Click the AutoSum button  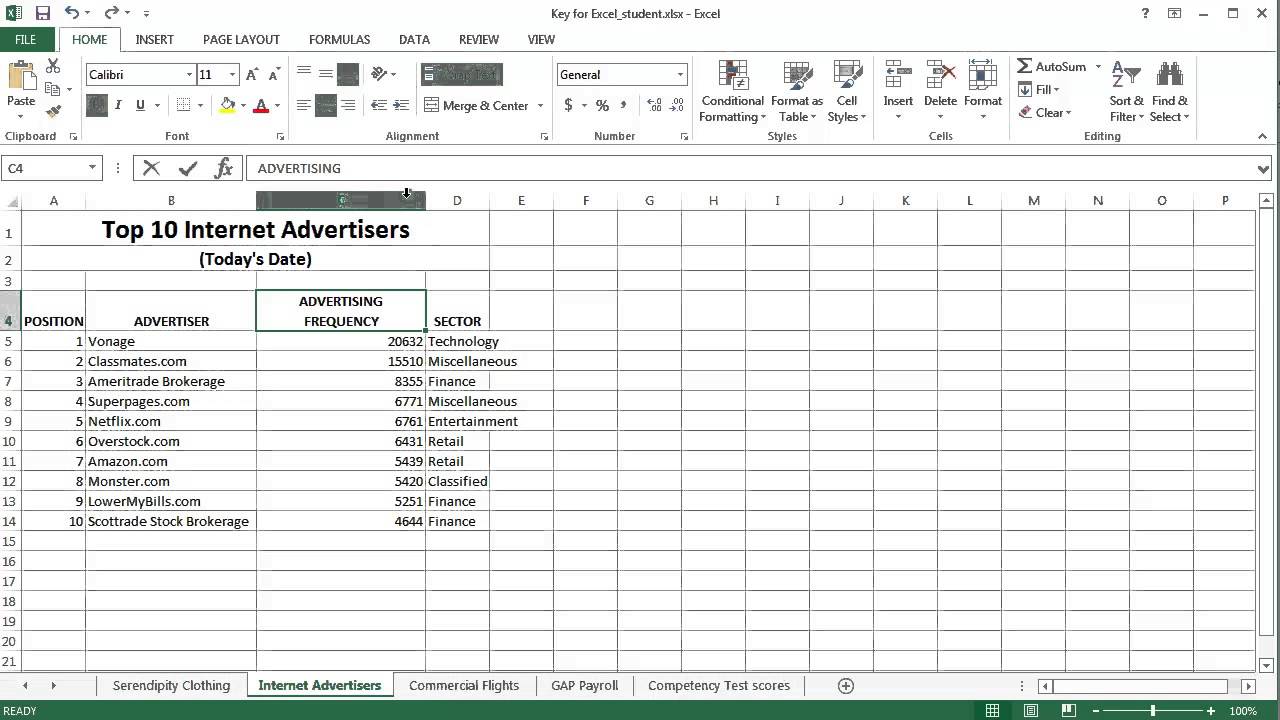[1052, 66]
